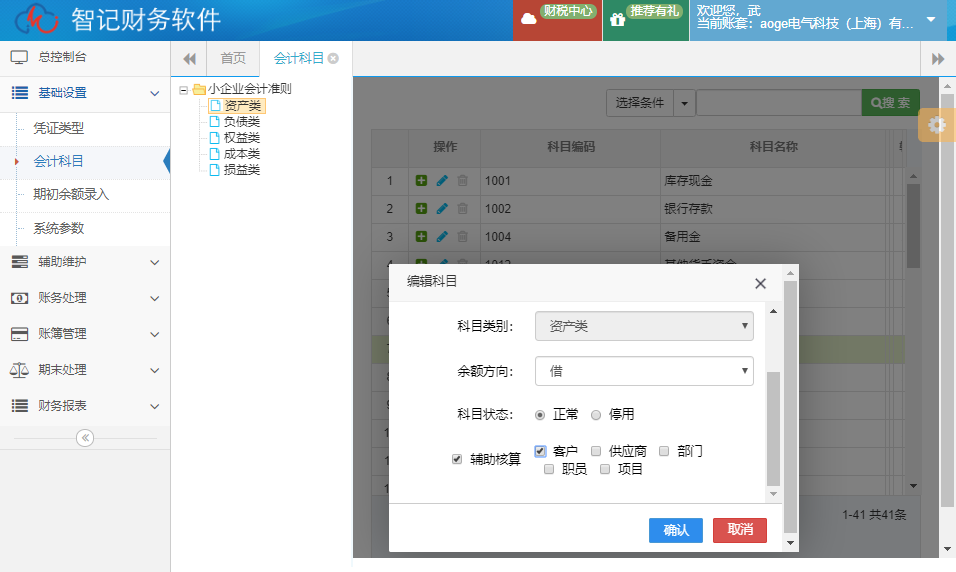Select 损益类 in the tree
This screenshot has width=956, height=572.
pos(242,170)
